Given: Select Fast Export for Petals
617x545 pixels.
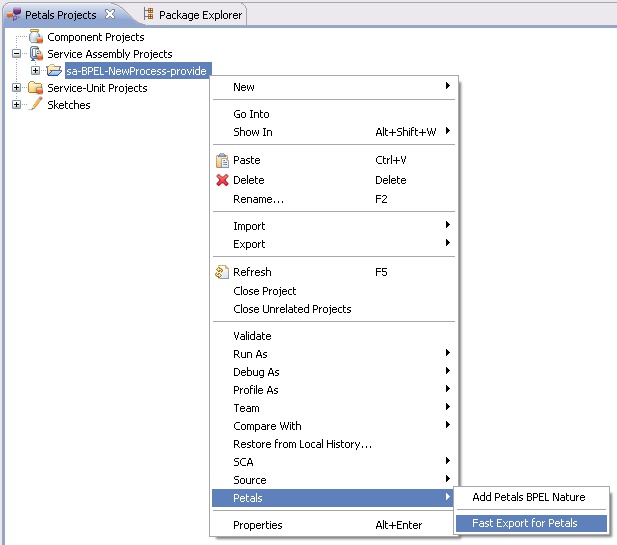Looking at the screenshot, I should pos(524,523).
